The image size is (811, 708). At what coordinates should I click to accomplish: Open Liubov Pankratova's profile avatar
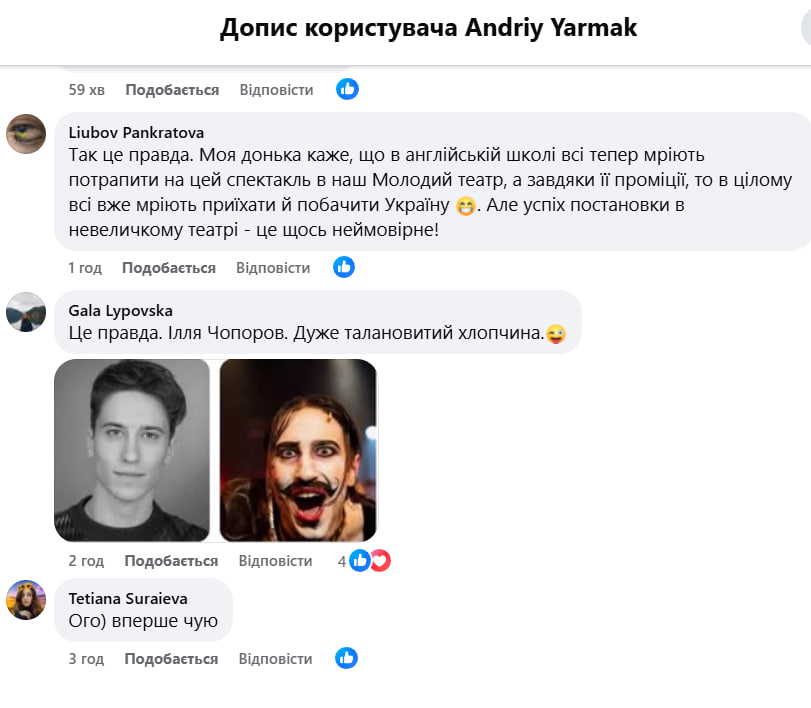tap(26, 134)
